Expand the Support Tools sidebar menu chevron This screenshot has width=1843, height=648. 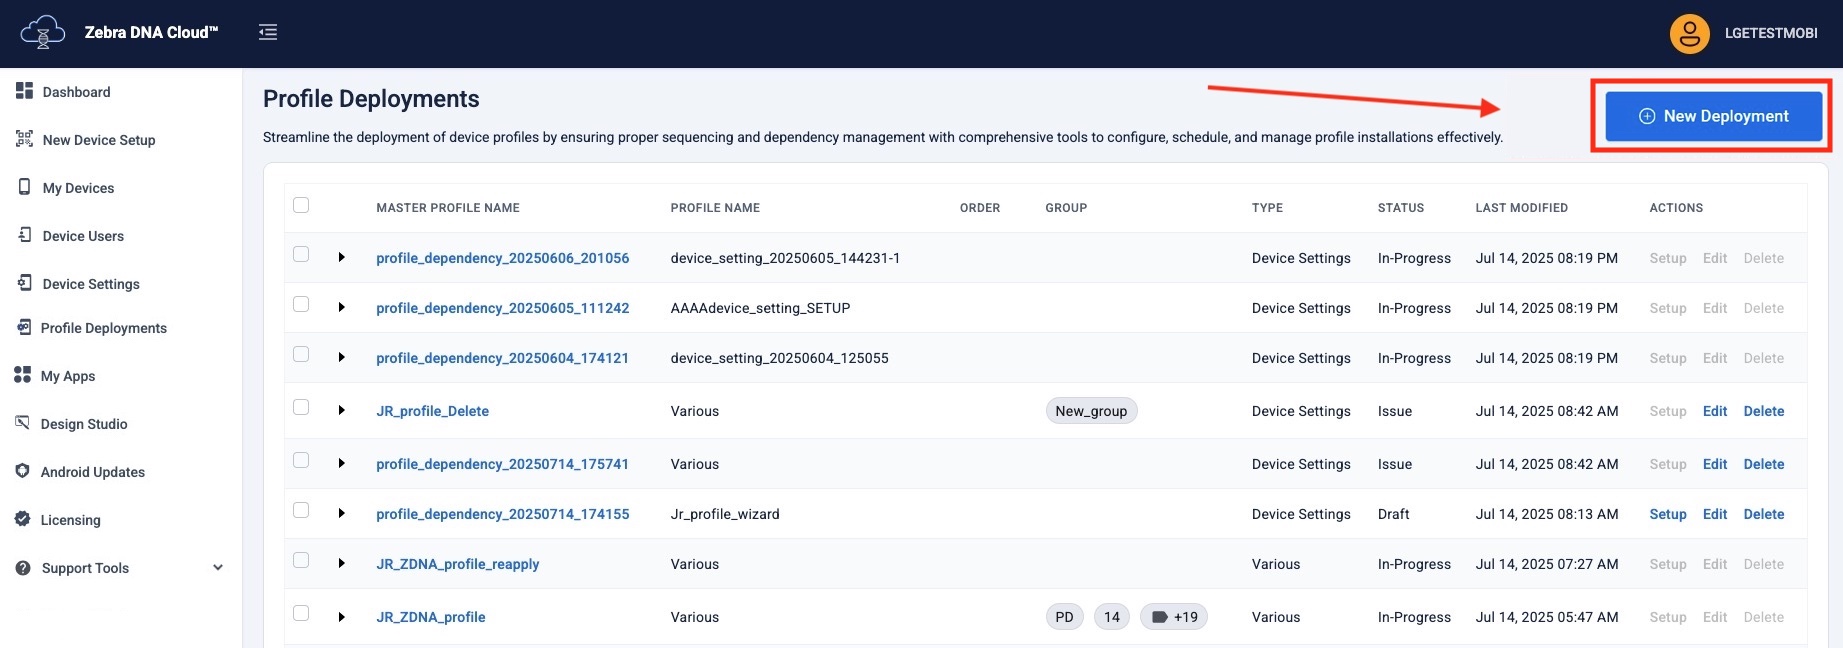pyautogui.click(x=218, y=568)
